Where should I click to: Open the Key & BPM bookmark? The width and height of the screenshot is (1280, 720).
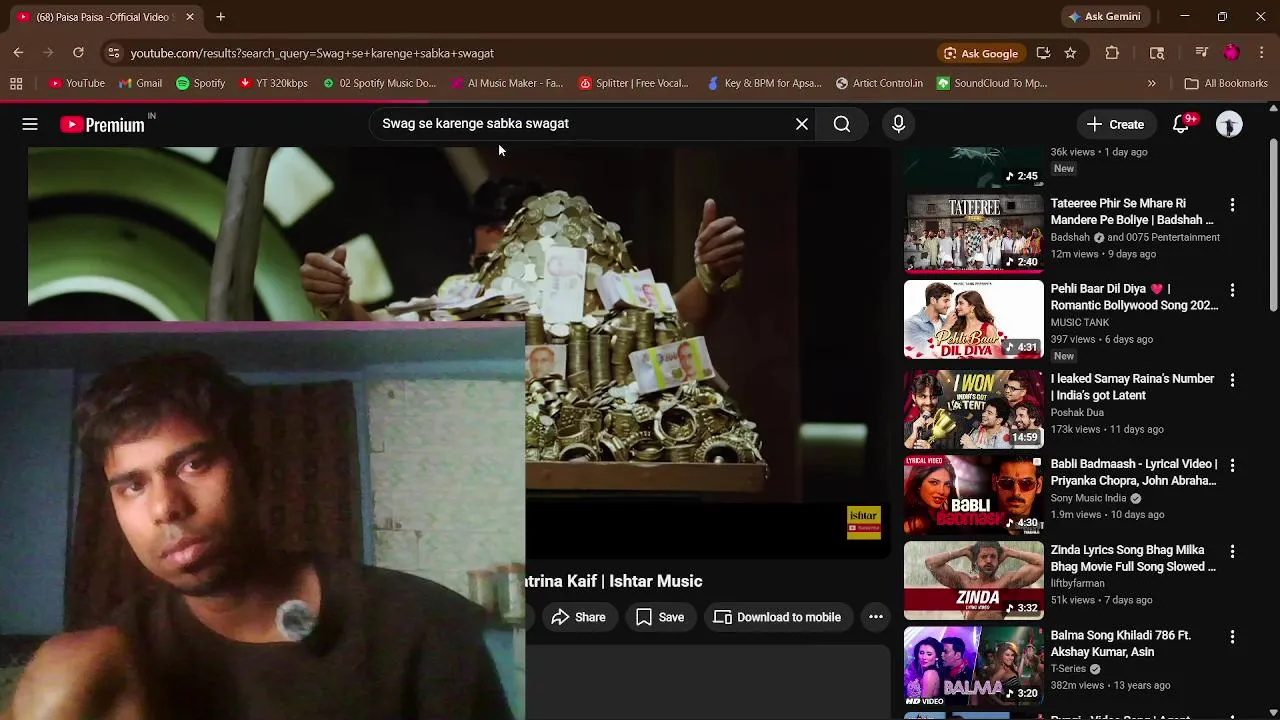(764, 84)
